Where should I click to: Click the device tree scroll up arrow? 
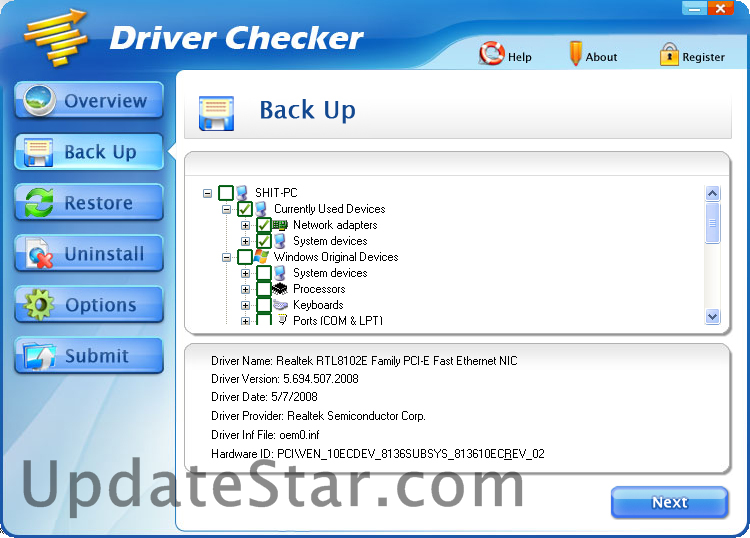tap(712, 193)
